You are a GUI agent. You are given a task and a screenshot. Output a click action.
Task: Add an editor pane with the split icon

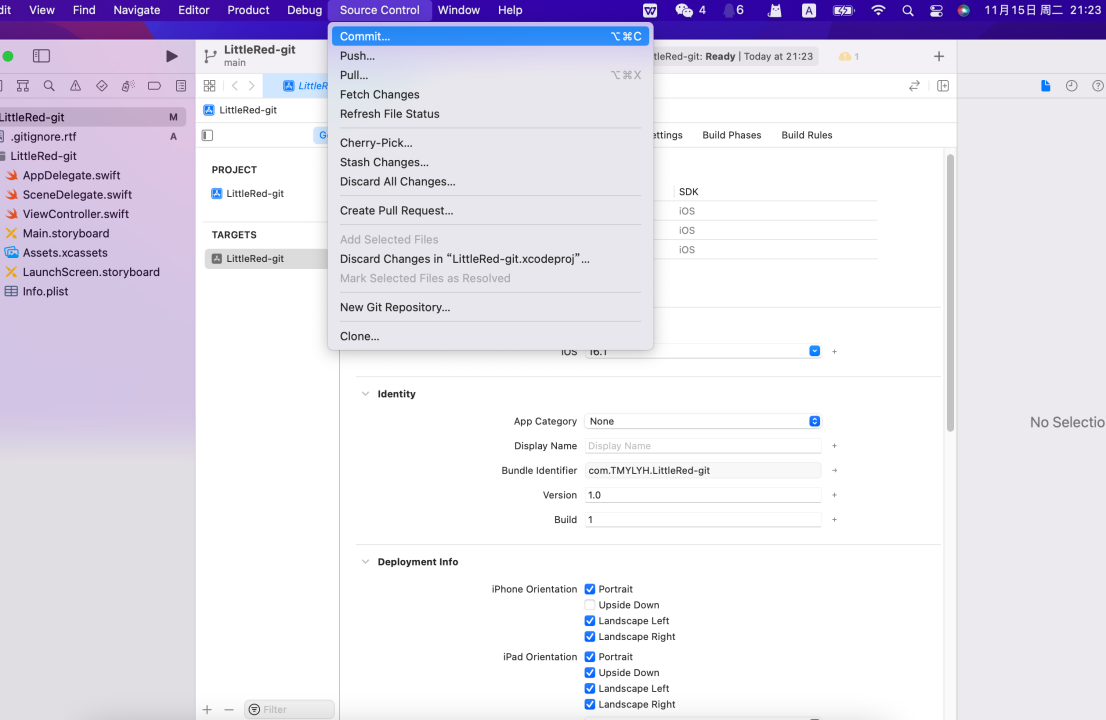(x=943, y=86)
